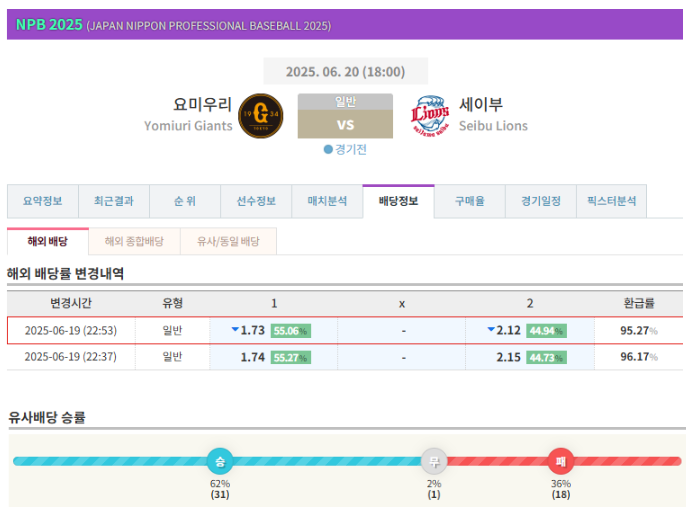Click the timestamp 2025-06-19 (22:53)
This screenshot has height=518, width=699.
71,330
